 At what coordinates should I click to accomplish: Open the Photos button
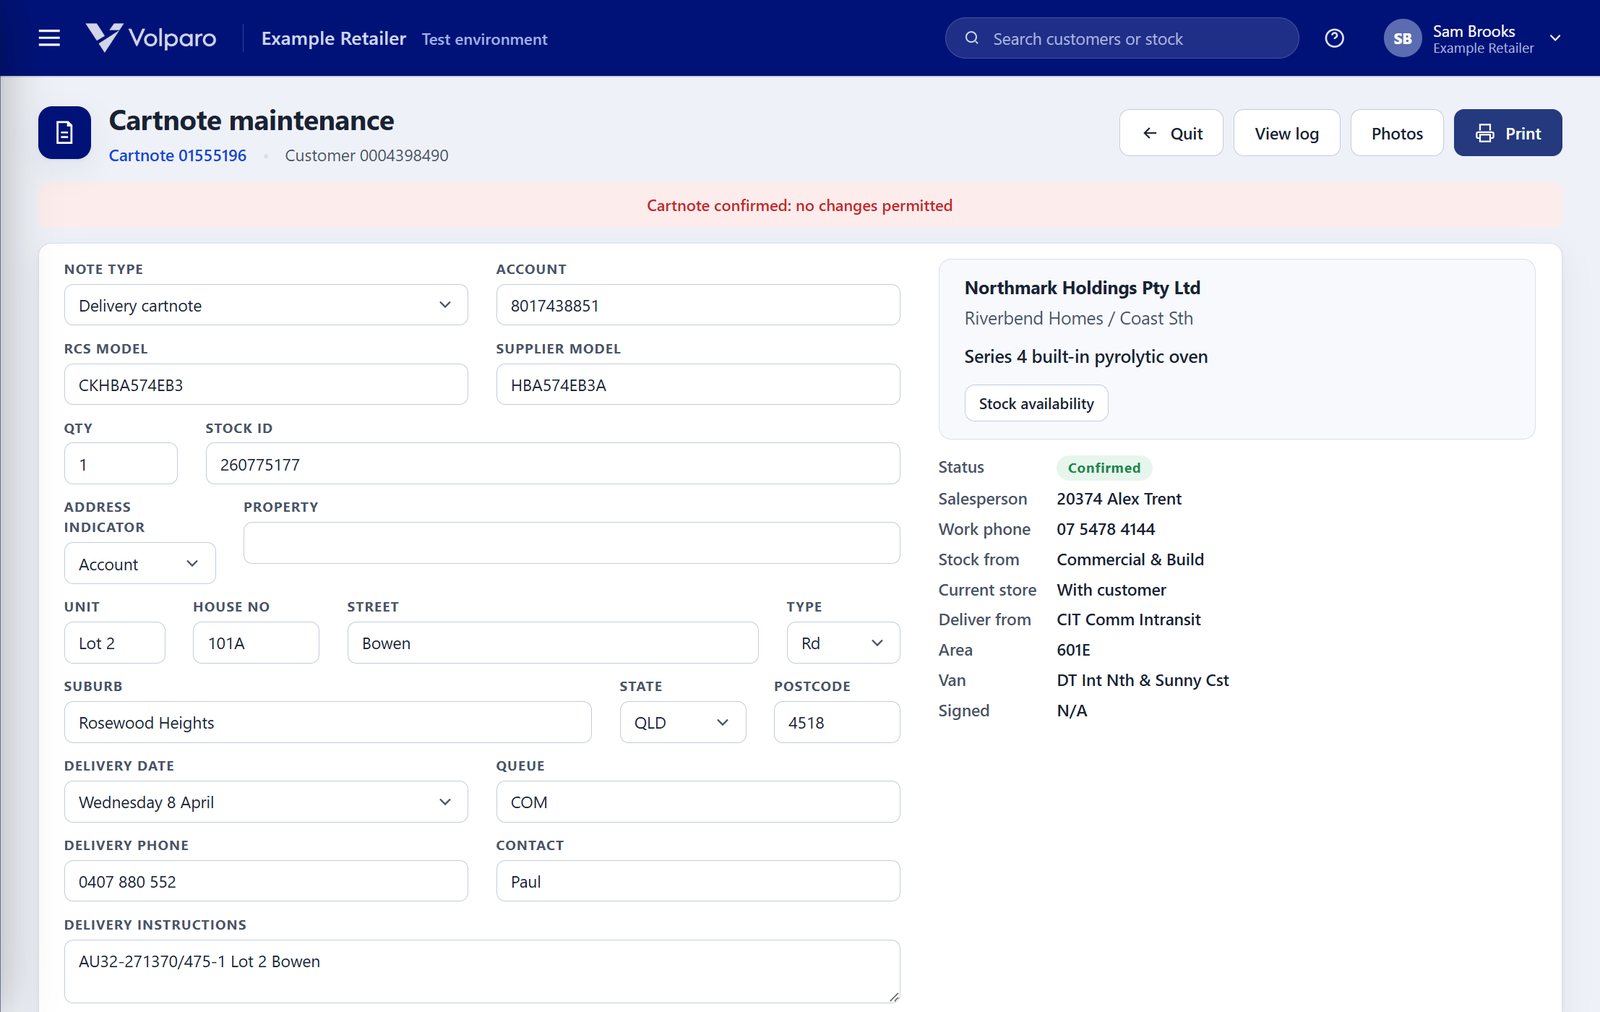pyautogui.click(x=1396, y=133)
